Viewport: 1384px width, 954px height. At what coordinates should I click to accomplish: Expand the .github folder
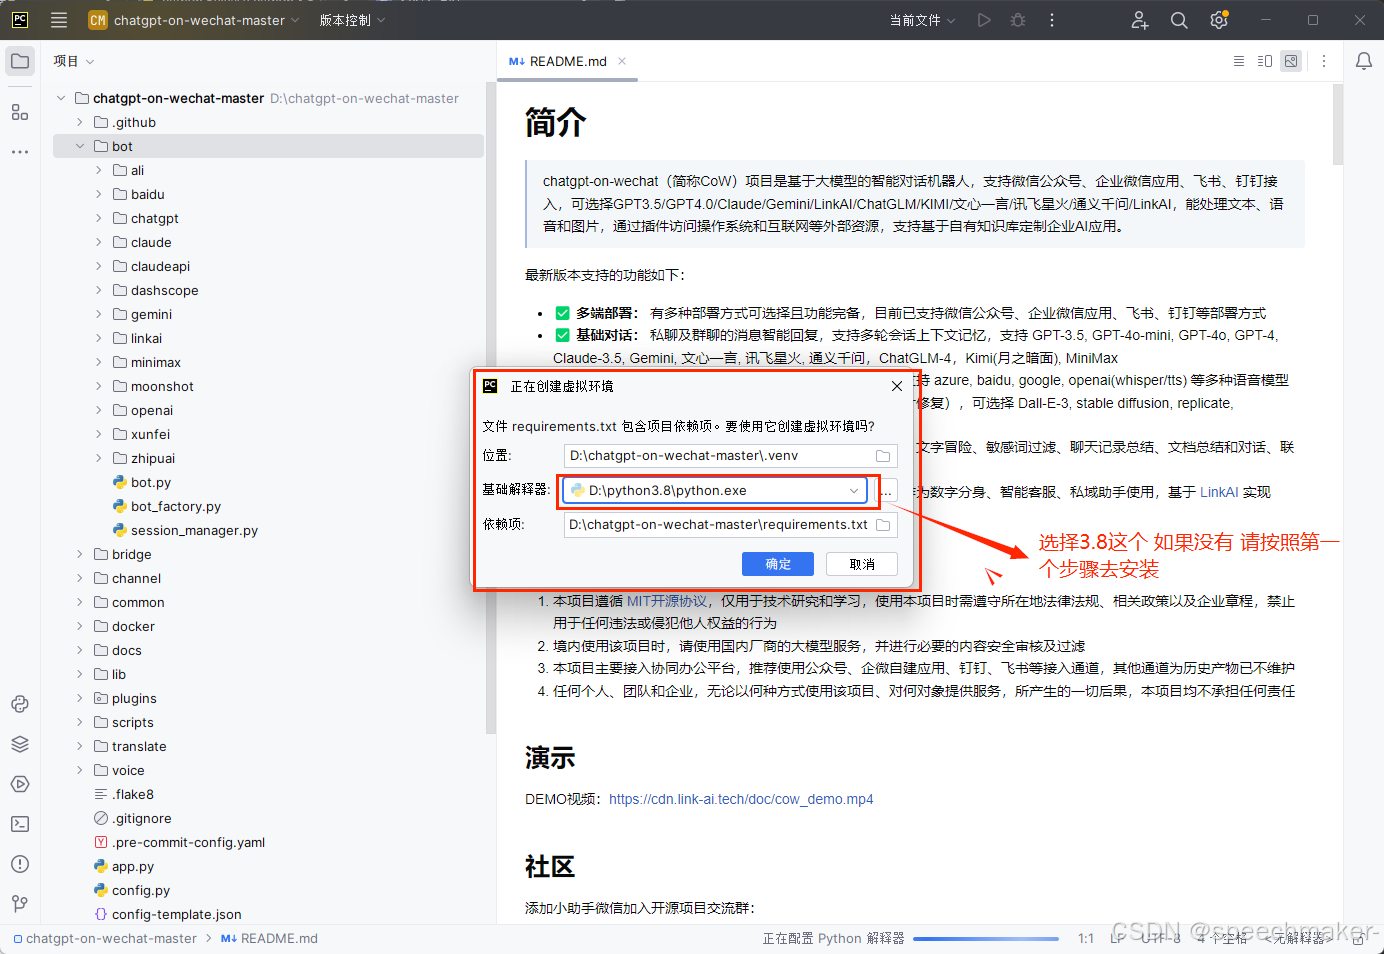pyautogui.click(x=80, y=122)
